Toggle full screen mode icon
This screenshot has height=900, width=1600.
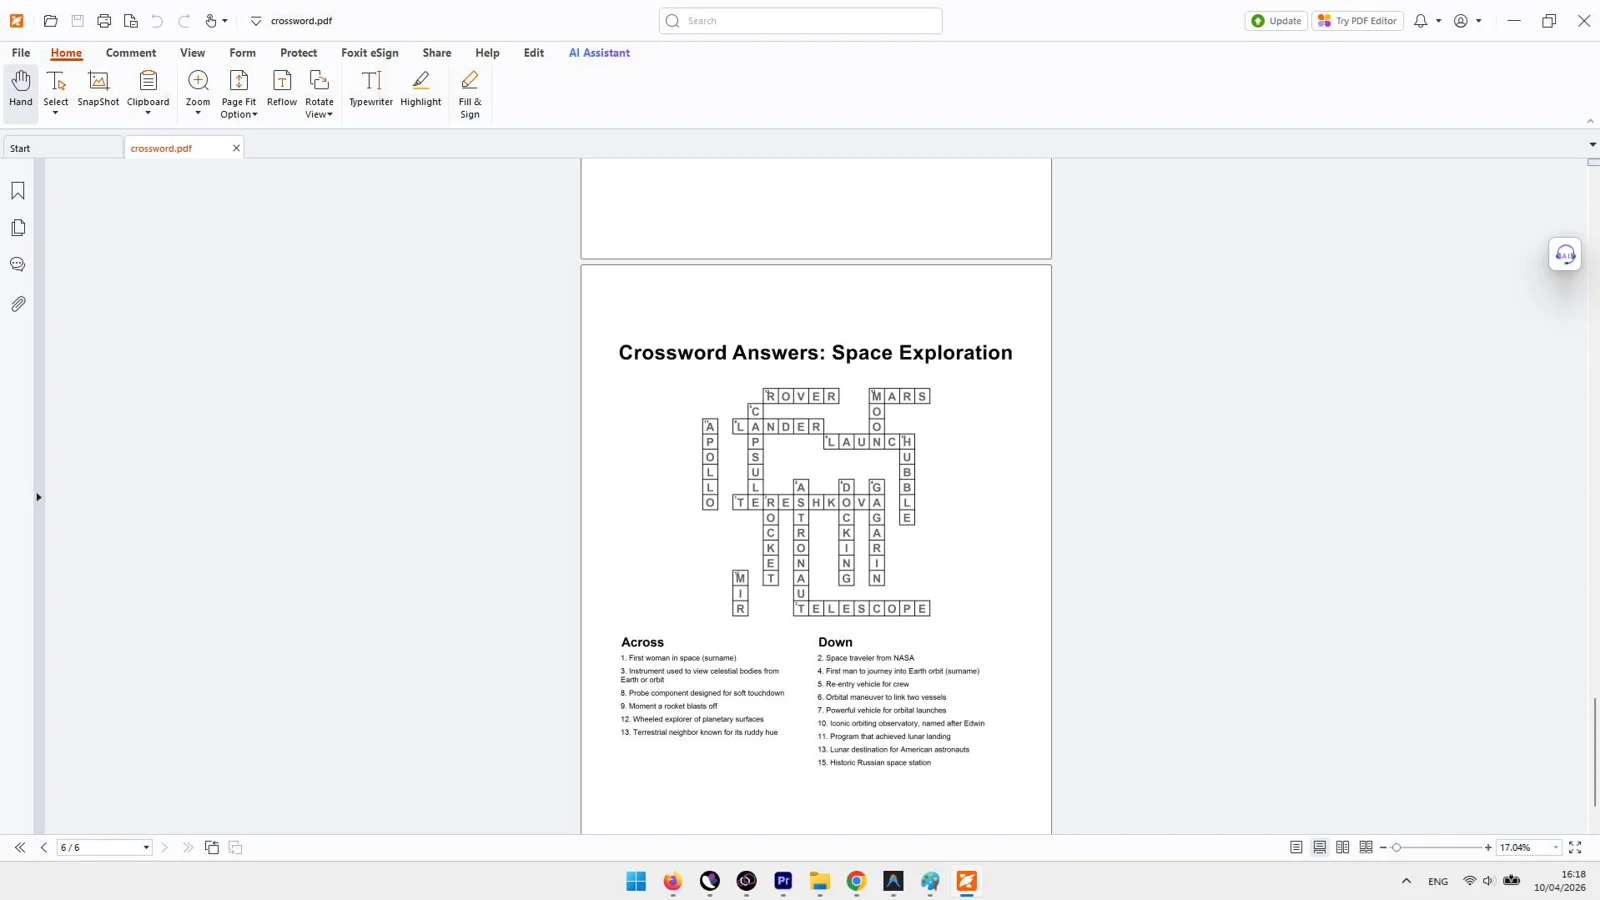tap(1575, 848)
